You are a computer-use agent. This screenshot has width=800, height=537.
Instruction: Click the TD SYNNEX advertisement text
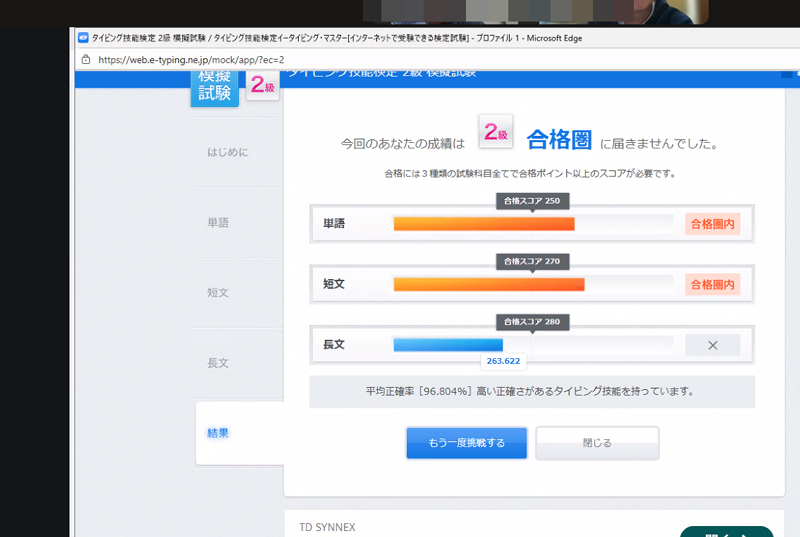click(327, 527)
